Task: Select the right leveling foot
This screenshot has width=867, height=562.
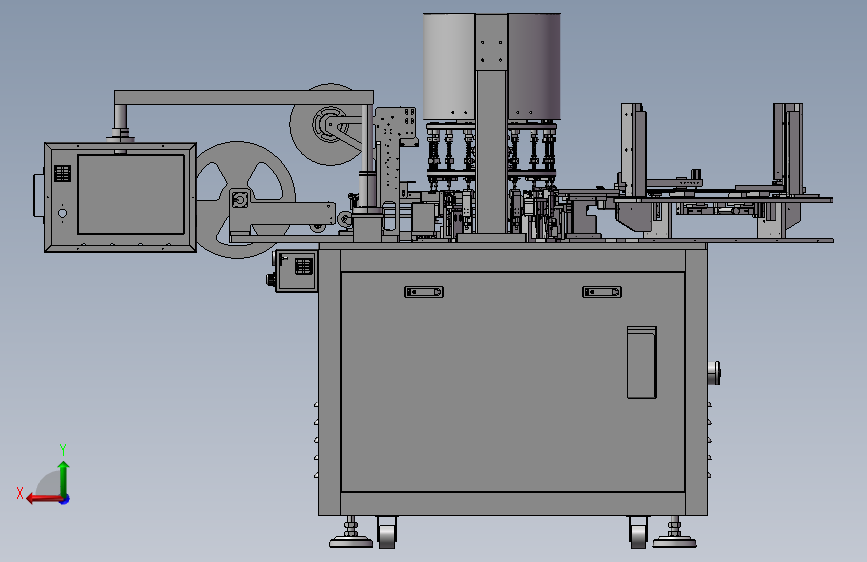Action: [x=675, y=534]
